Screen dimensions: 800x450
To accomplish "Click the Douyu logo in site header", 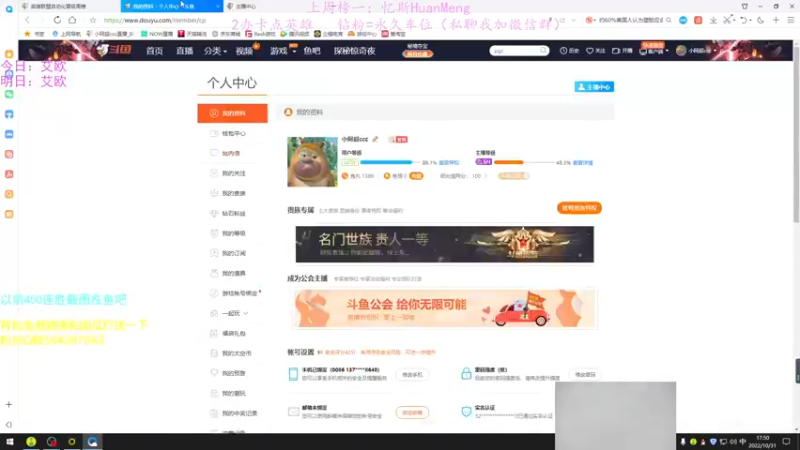I will point(114,50).
